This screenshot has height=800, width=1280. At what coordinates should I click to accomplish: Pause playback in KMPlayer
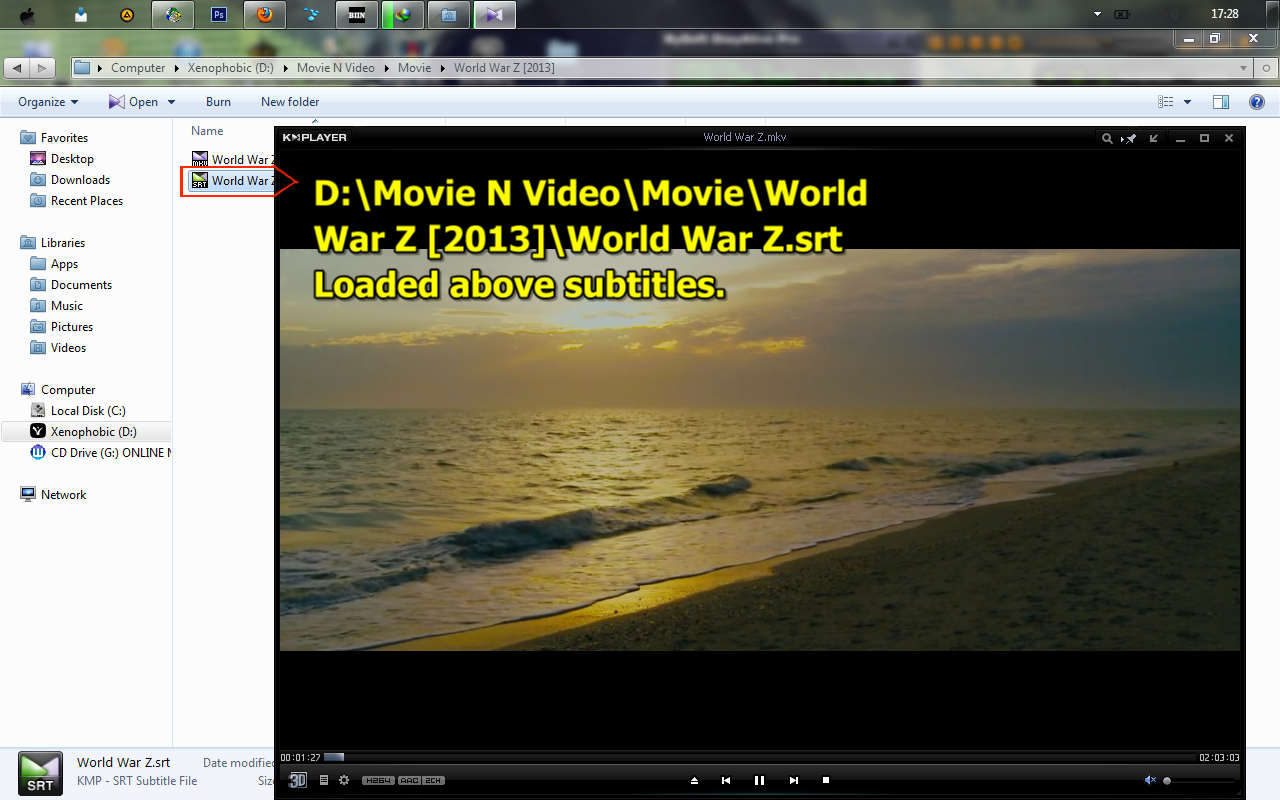759,780
